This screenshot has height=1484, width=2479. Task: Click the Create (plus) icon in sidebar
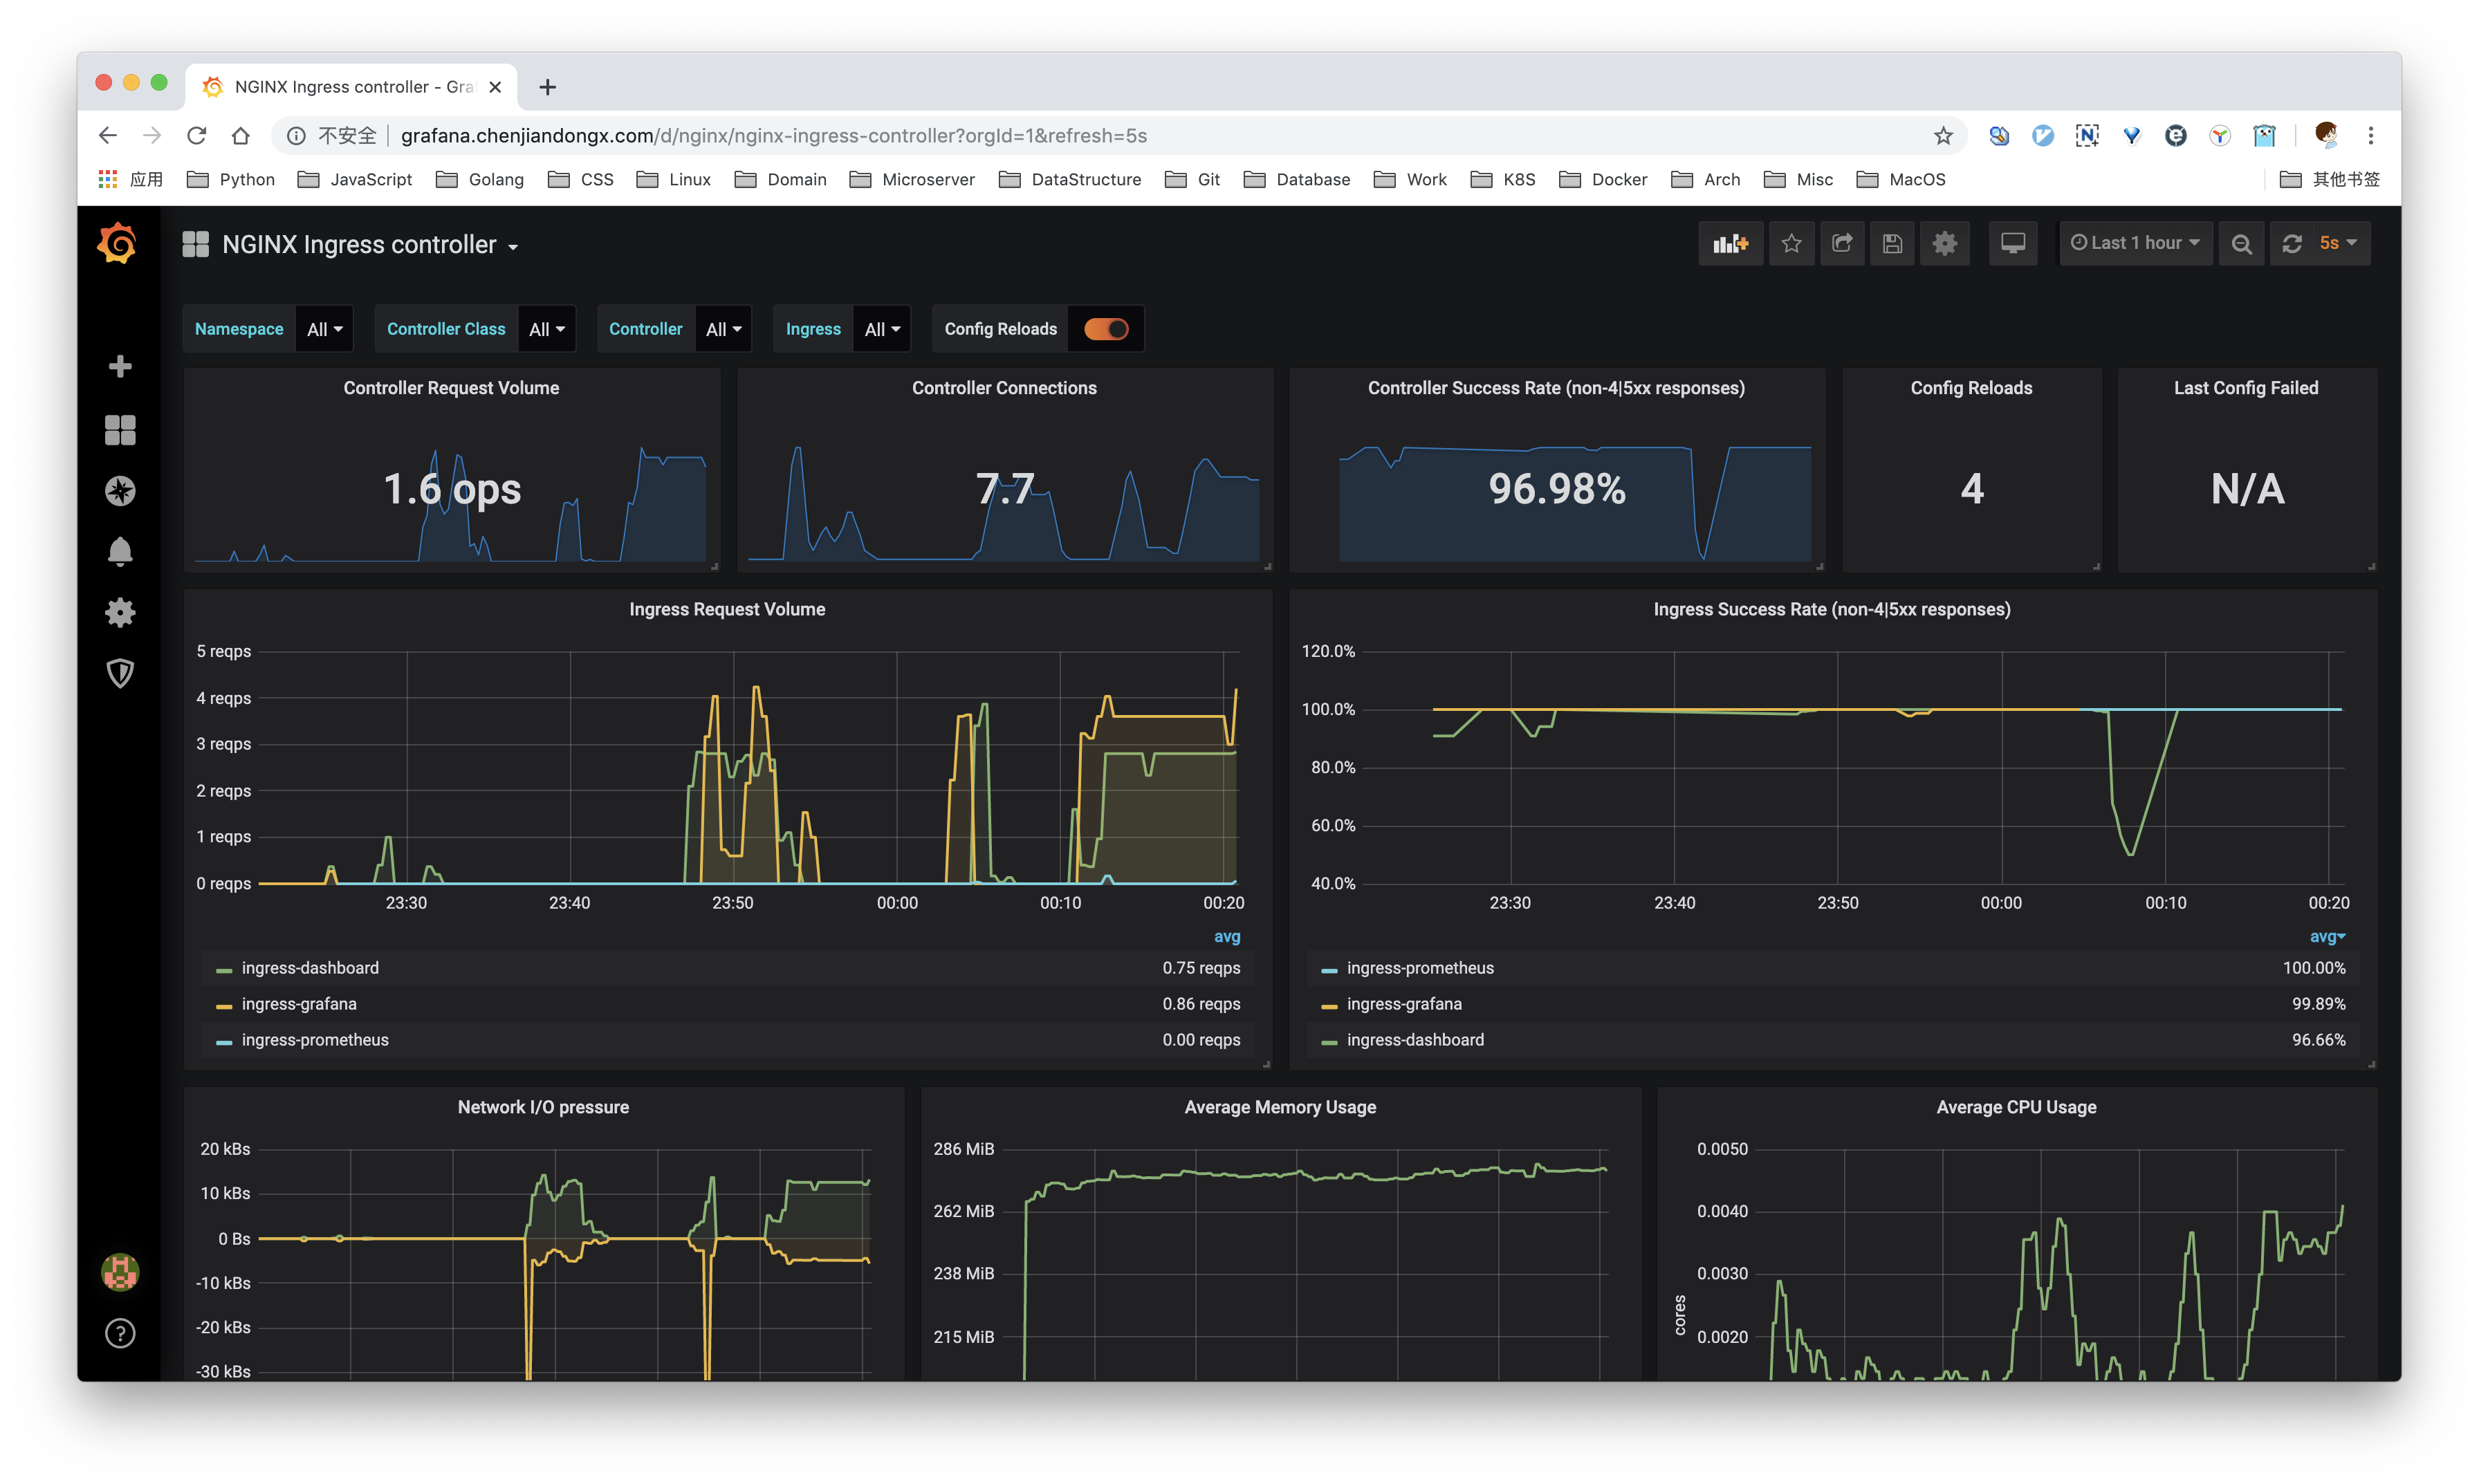[119, 366]
